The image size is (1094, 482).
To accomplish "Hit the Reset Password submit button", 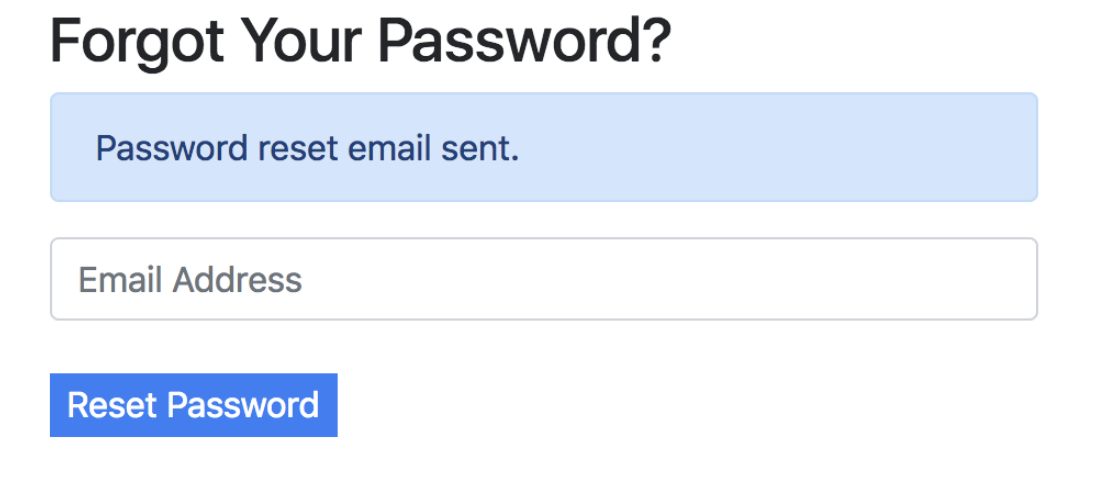I will point(193,405).
